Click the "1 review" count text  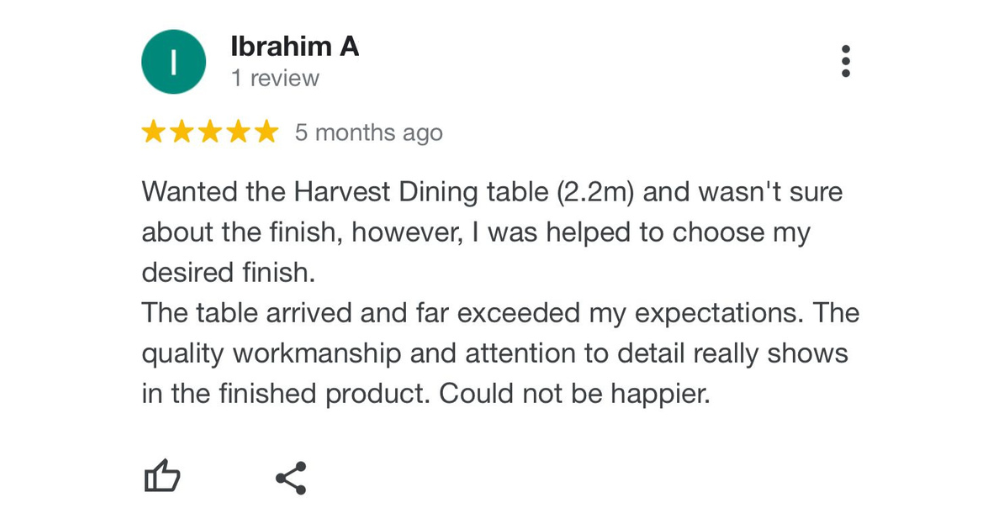(275, 78)
